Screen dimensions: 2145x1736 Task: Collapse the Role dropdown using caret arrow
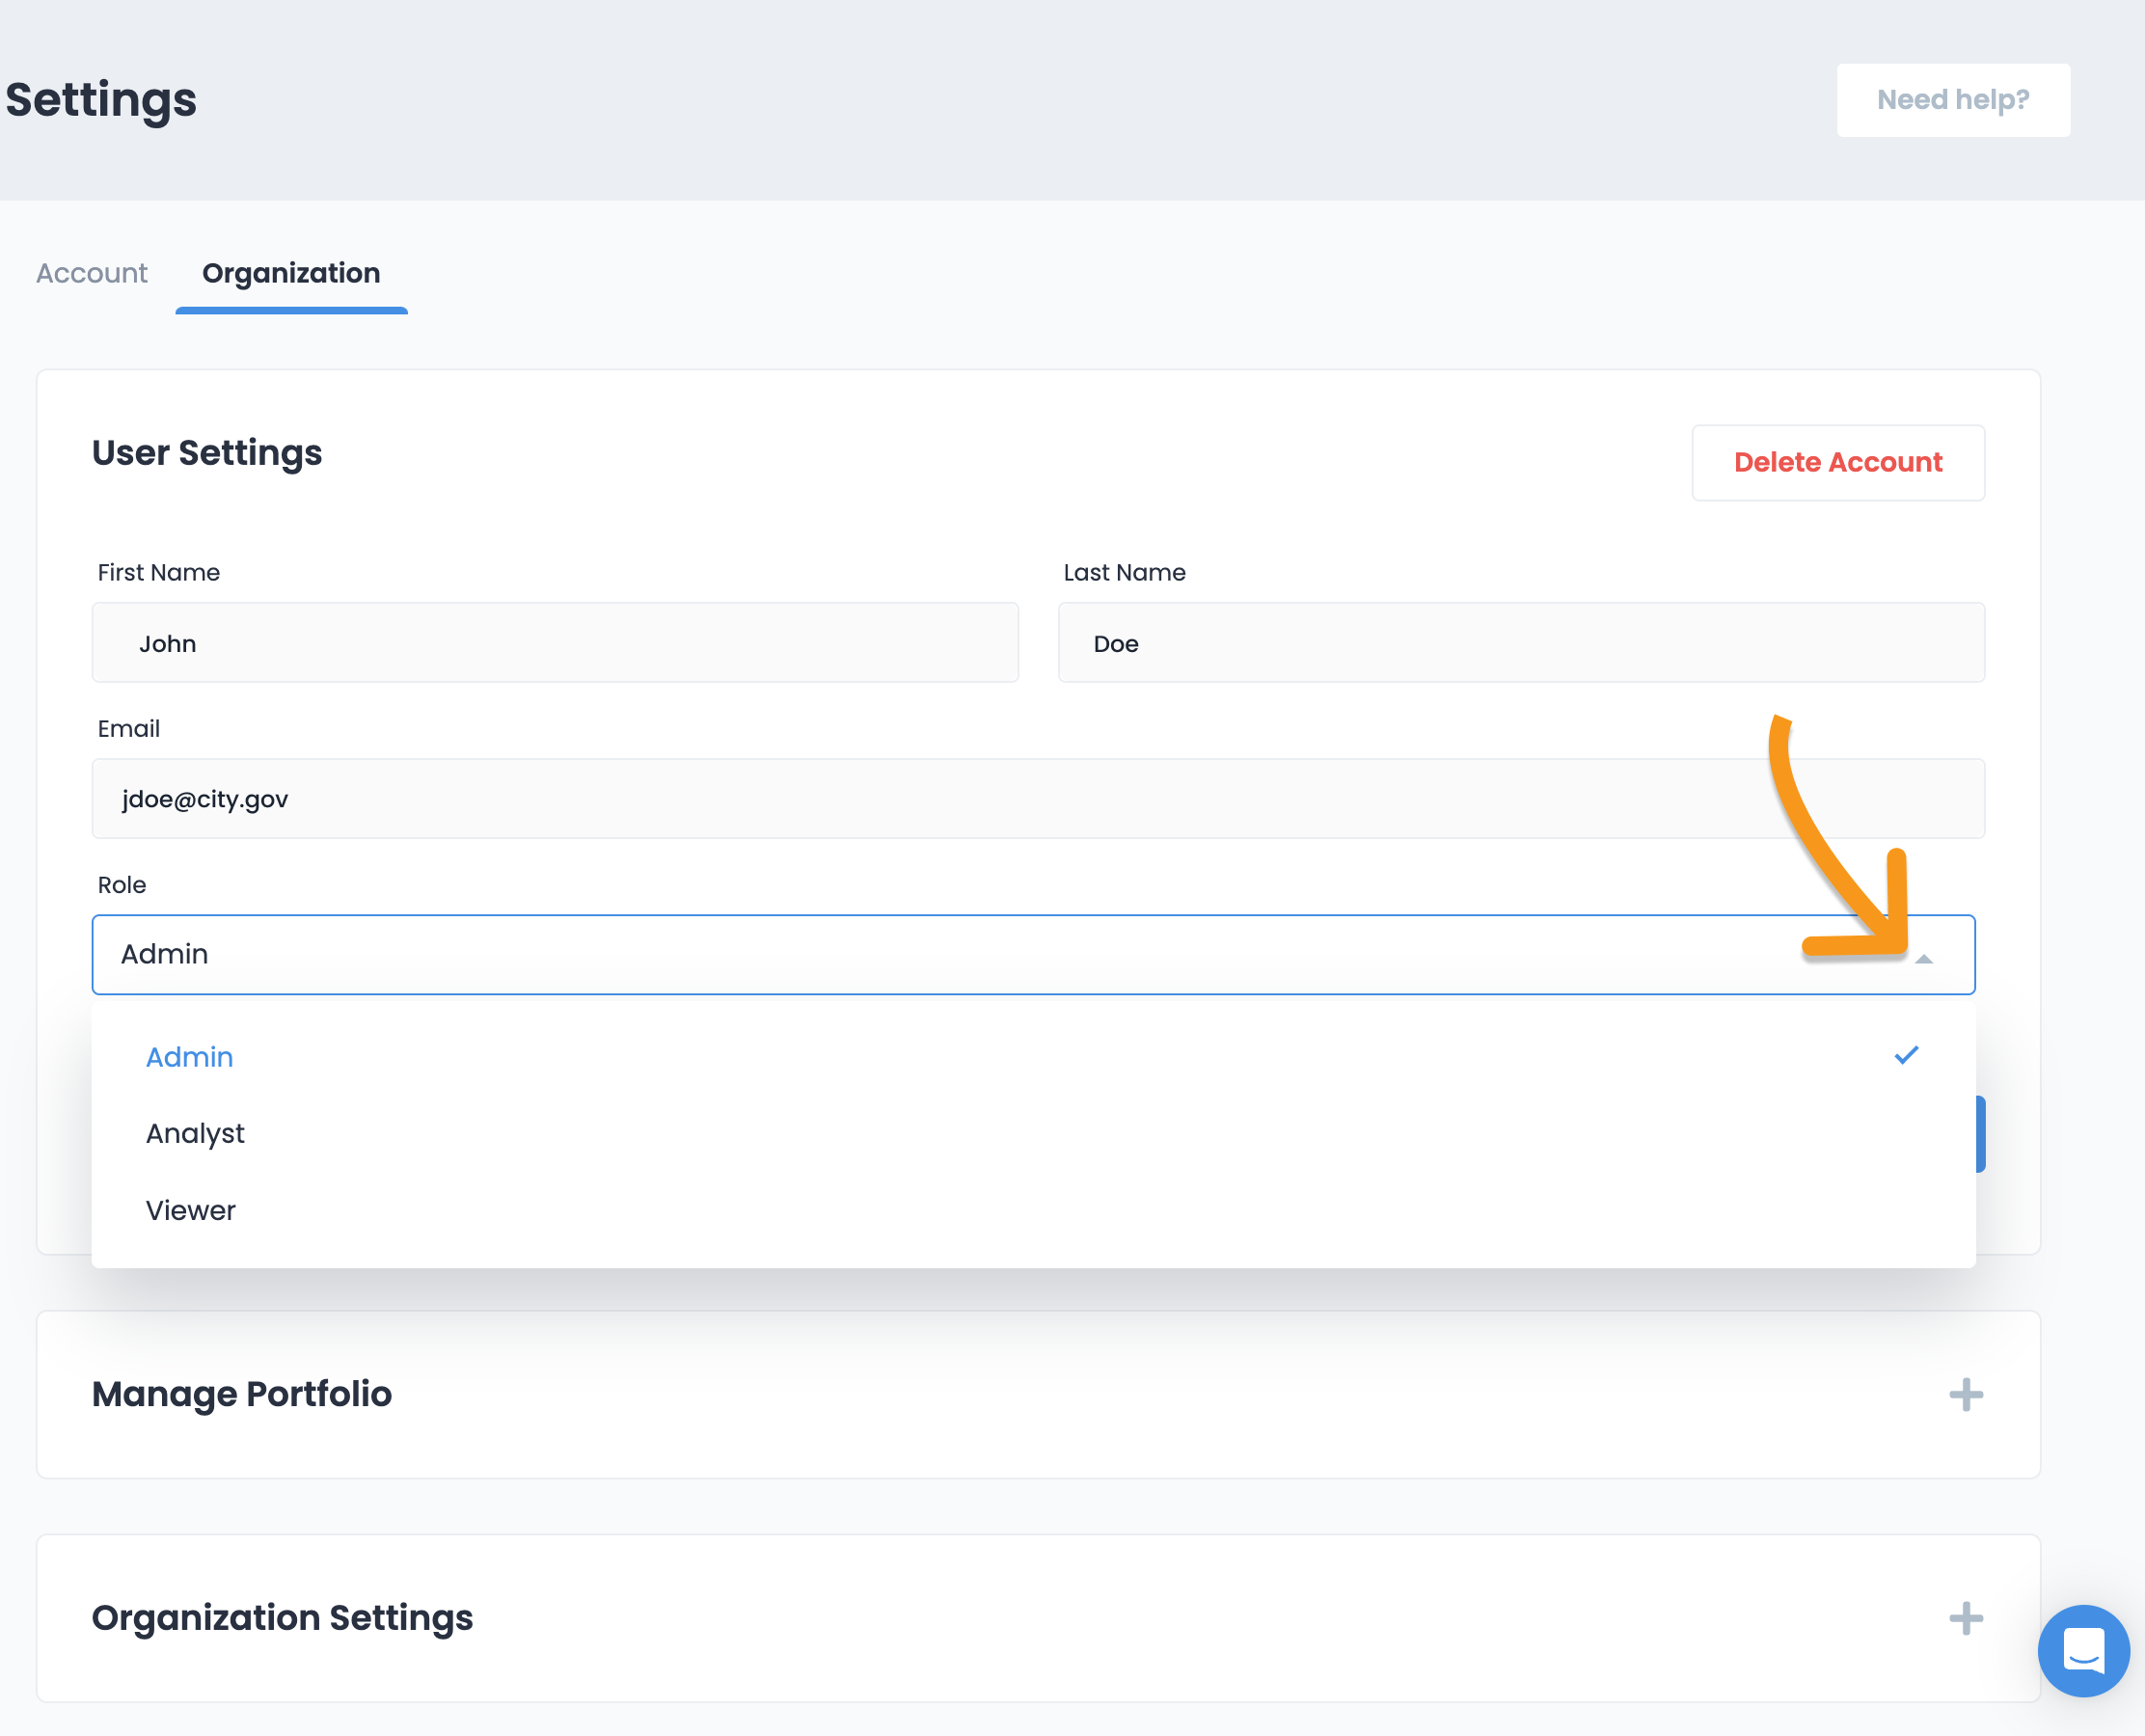[1923, 959]
